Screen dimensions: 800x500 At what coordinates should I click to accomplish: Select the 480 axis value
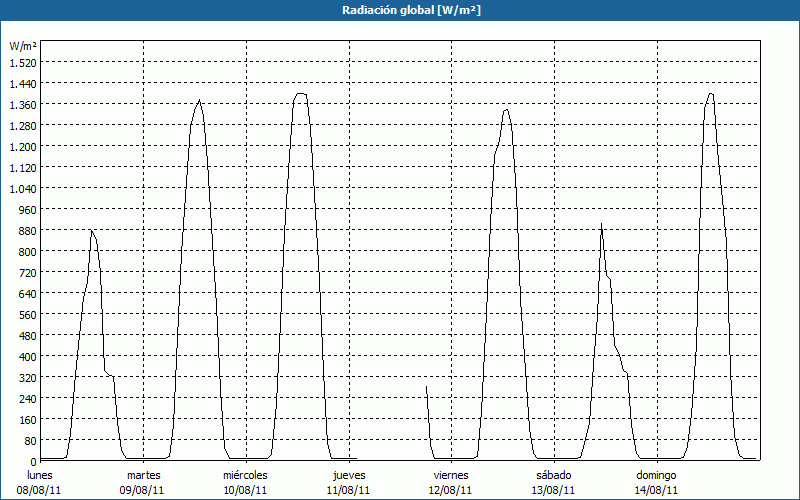pos(28,336)
